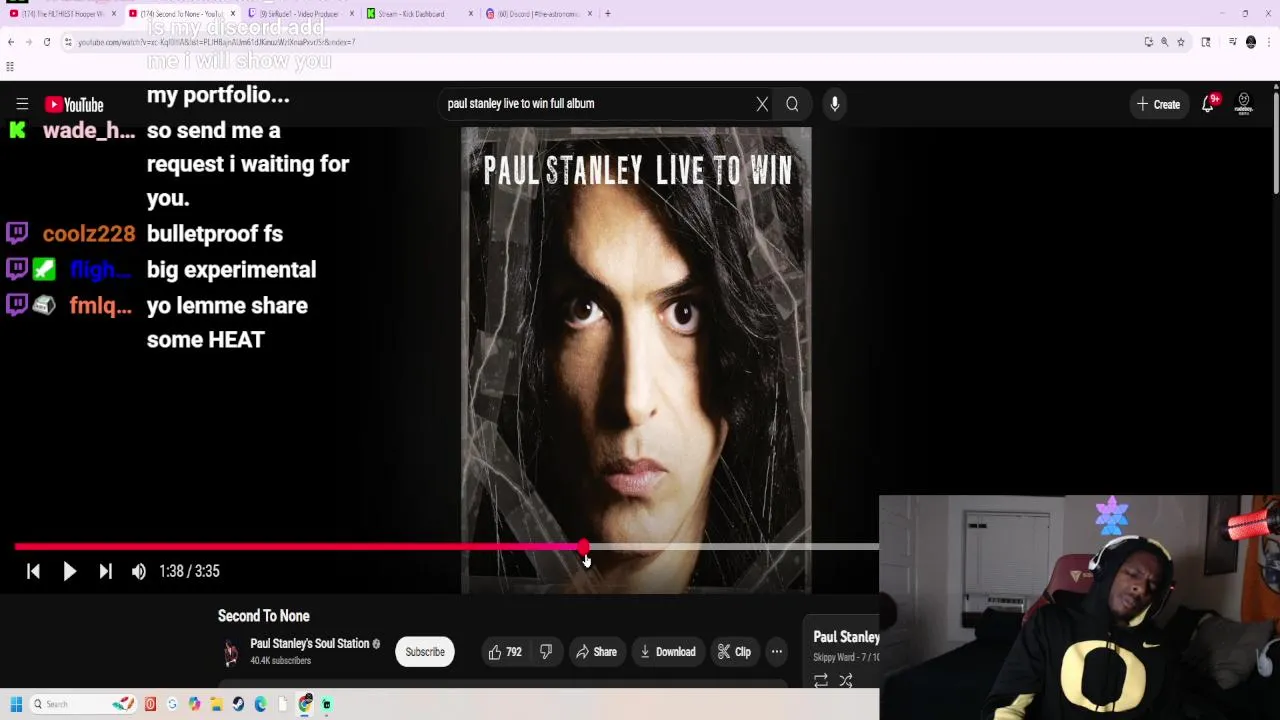Open Copilot icon in taskbar
This screenshot has width=1280, height=720.
tap(194, 704)
